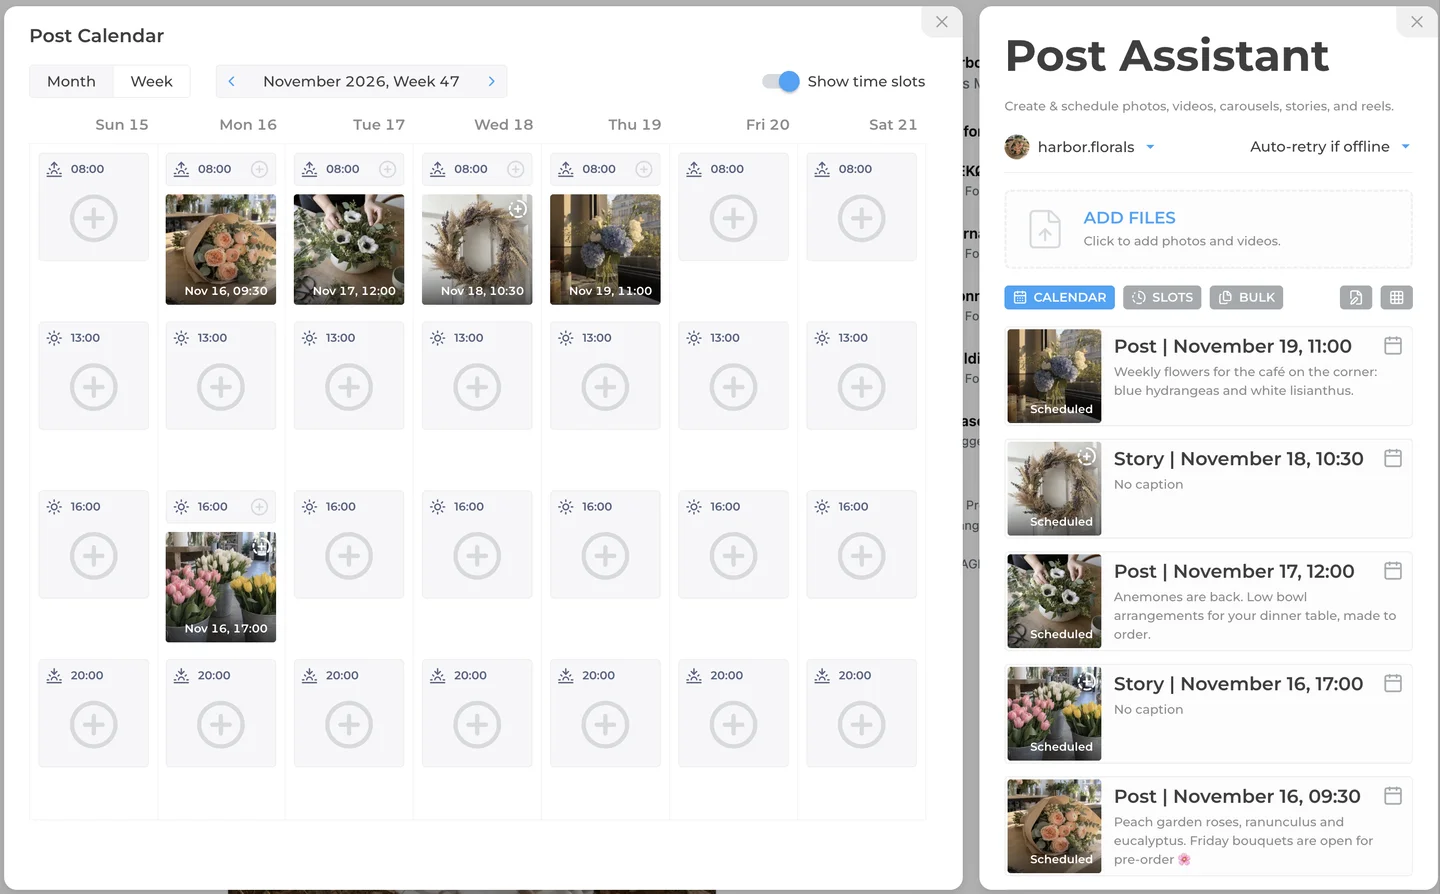This screenshot has height=894, width=1440.
Task: Add post to Thu 19 20:00 slot
Action: point(605,725)
